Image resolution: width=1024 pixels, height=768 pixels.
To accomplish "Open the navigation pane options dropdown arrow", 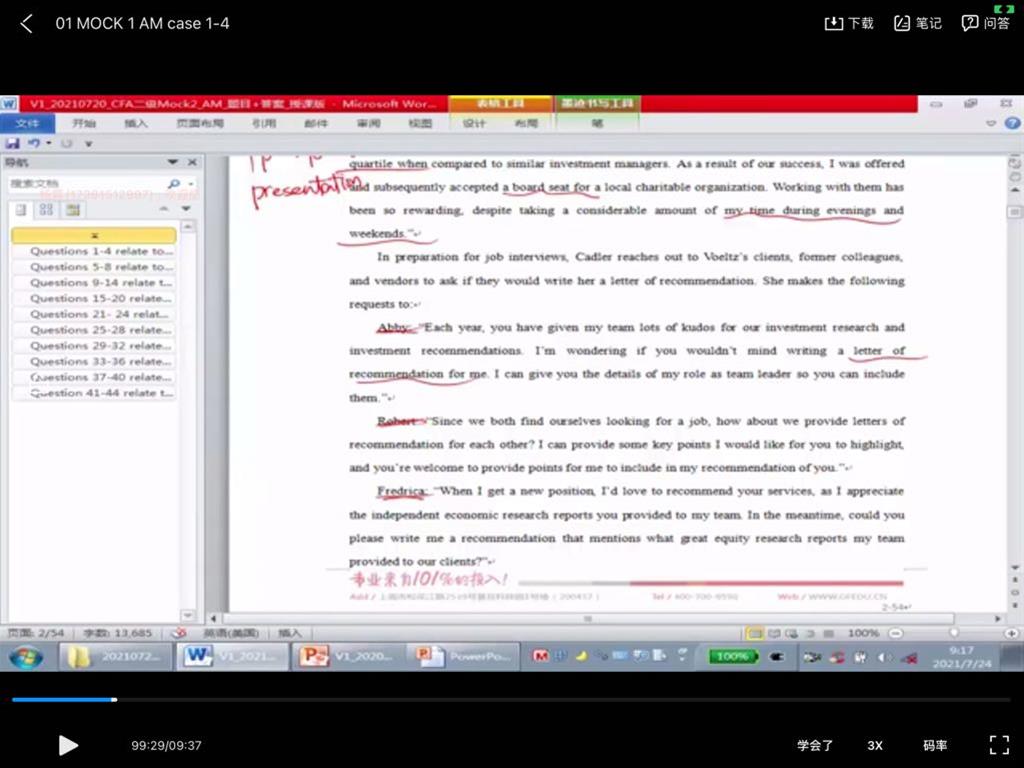I will tap(172, 162).
